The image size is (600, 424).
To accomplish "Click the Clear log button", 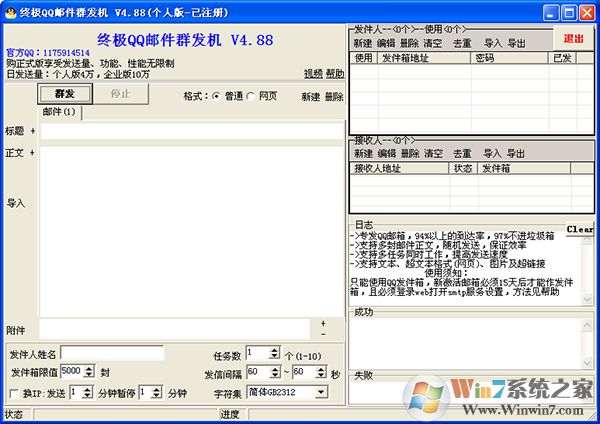I will [579, 229].
